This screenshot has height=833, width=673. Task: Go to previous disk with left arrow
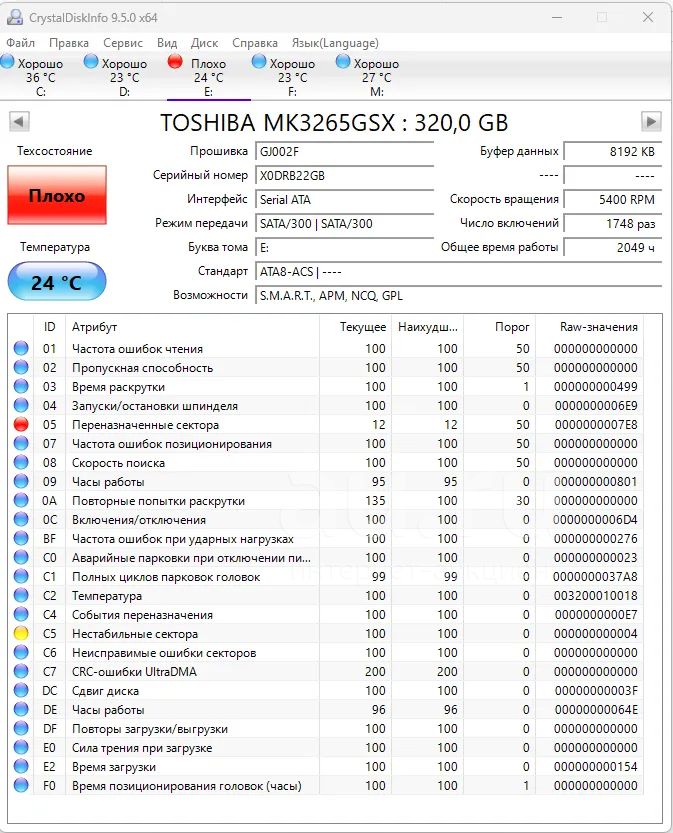[19, 122]
